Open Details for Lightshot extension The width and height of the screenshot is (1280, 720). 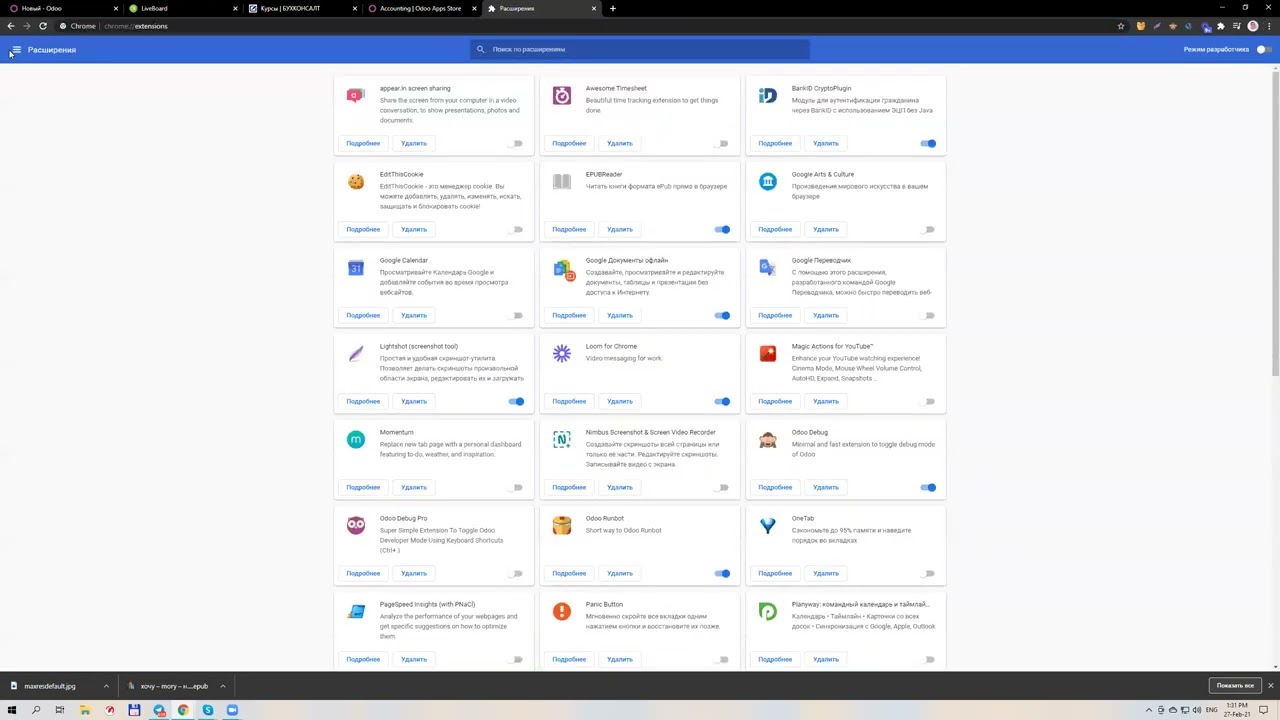click(x=363, y=401)
